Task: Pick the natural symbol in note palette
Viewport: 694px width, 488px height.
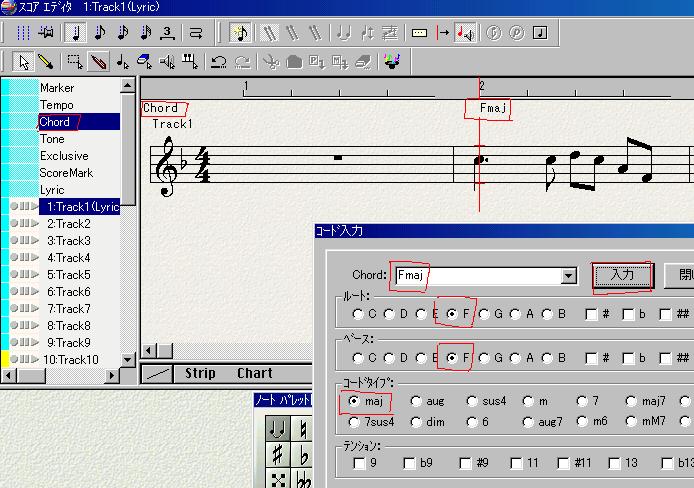Action: pos(302,429)
